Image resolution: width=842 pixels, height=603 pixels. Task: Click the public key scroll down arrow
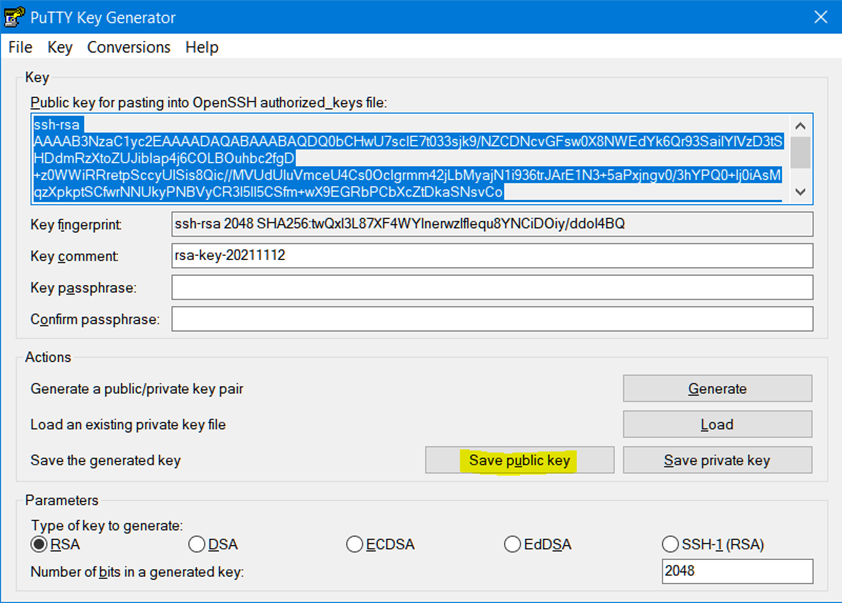click(x=800, y=192)
